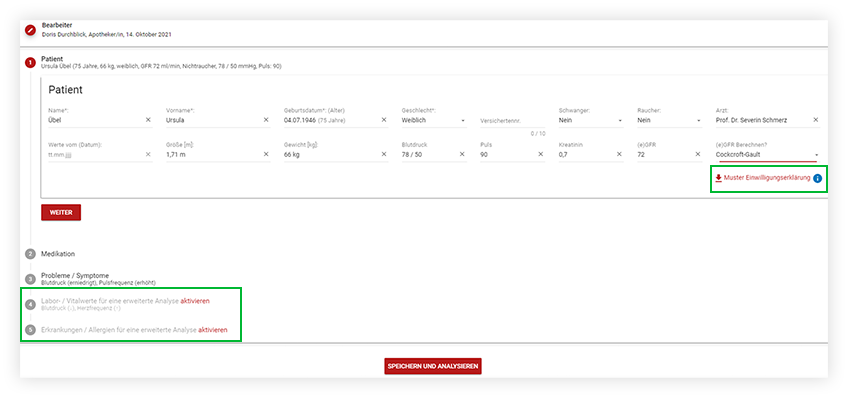The width and height of the screenshot is (851, 403).
Task: Activate Erkrankungen / Allergien via aktivieren link
Action: click(212, 330)
